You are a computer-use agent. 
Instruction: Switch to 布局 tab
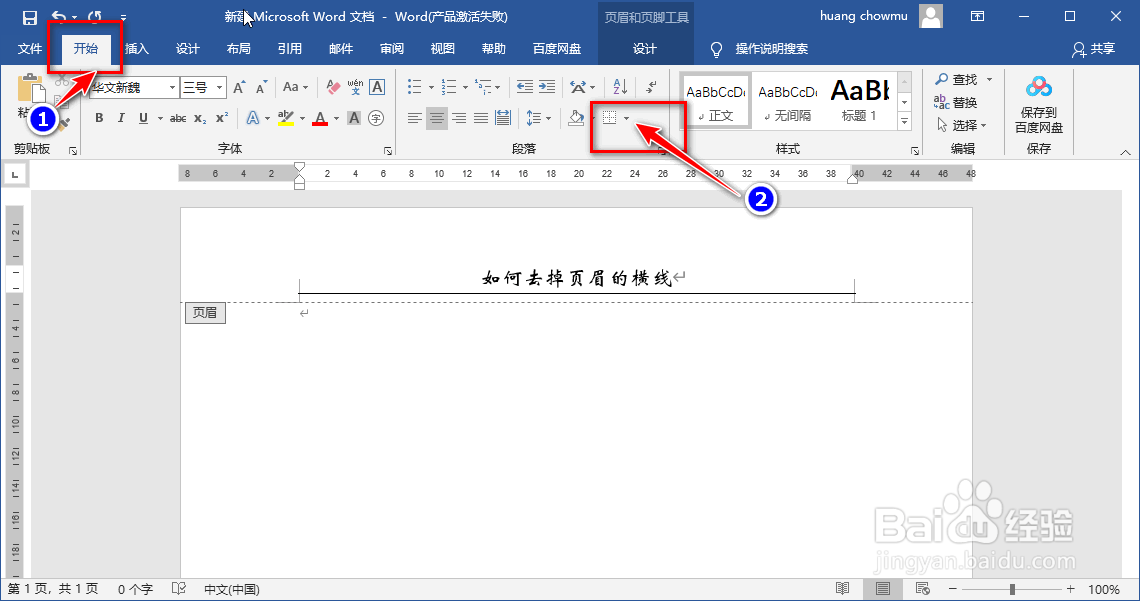238,49
